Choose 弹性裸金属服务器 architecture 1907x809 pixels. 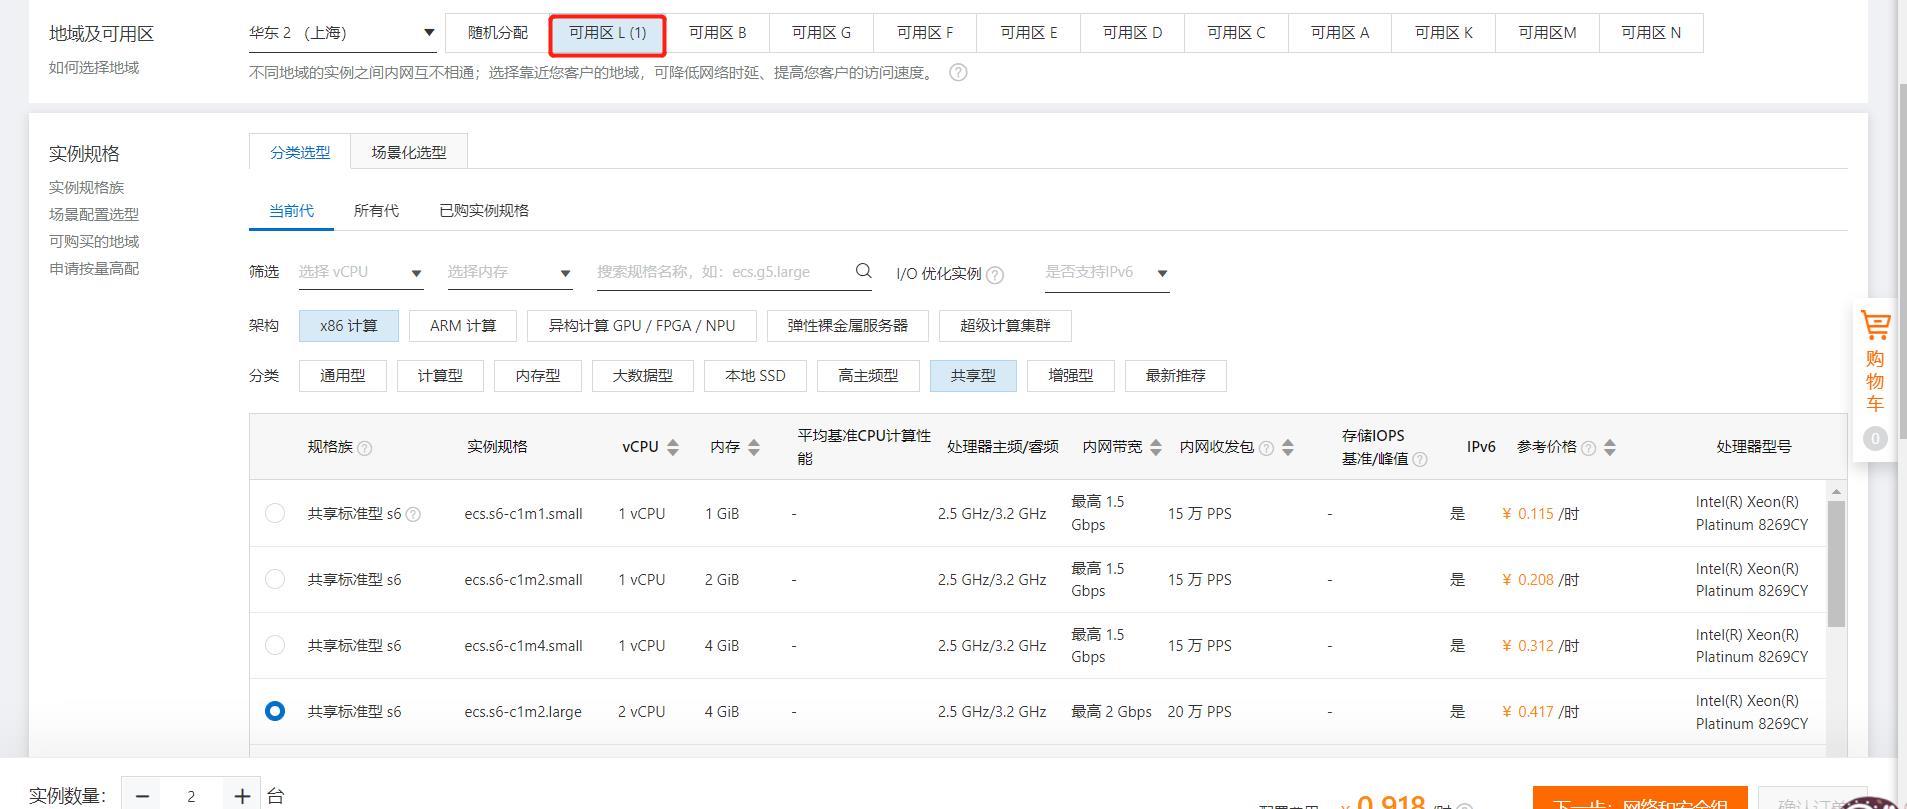pyautogui.click(x=848, y=326)
